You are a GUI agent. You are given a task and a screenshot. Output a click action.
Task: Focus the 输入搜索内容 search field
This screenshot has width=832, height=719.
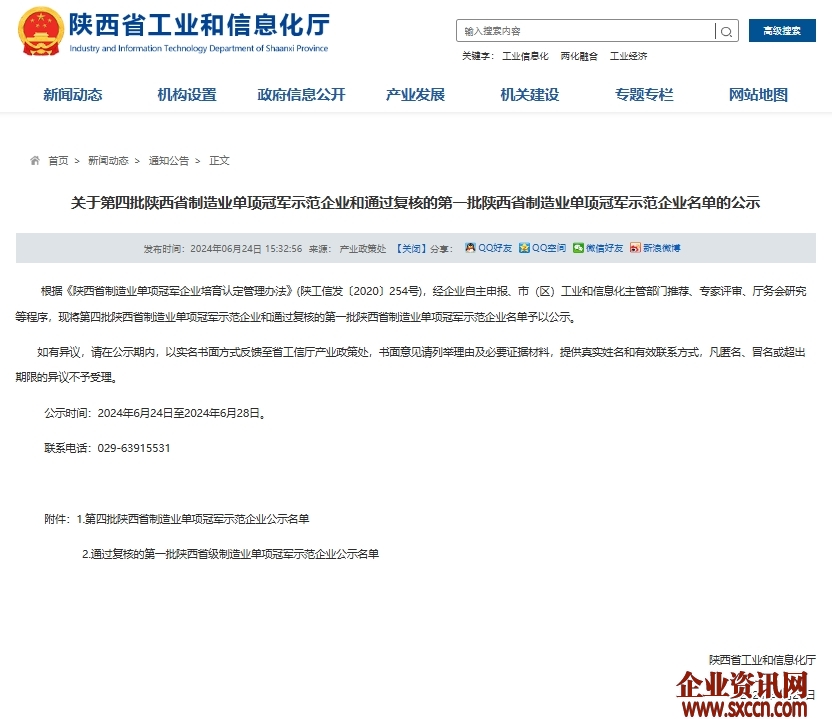pyautogui.click(x=586, y=31)
